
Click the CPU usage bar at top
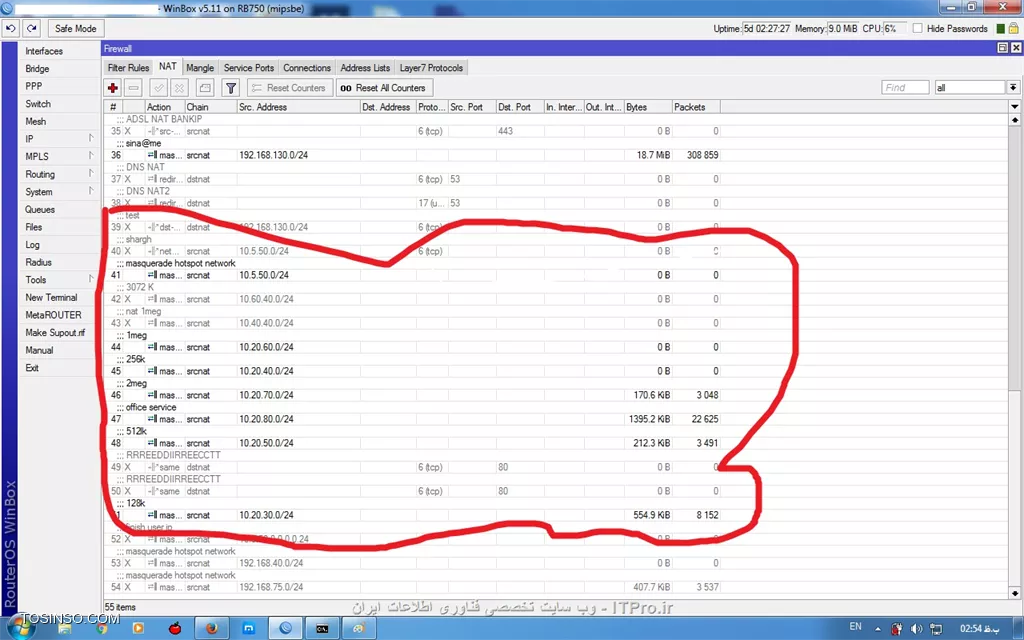pyautogui.click(x=895, y=29)
